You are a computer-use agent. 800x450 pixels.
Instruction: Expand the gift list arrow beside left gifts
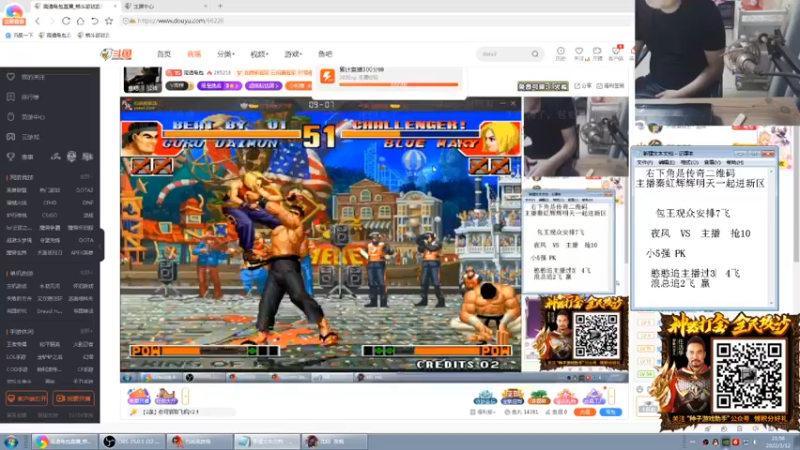coord(185,396)
